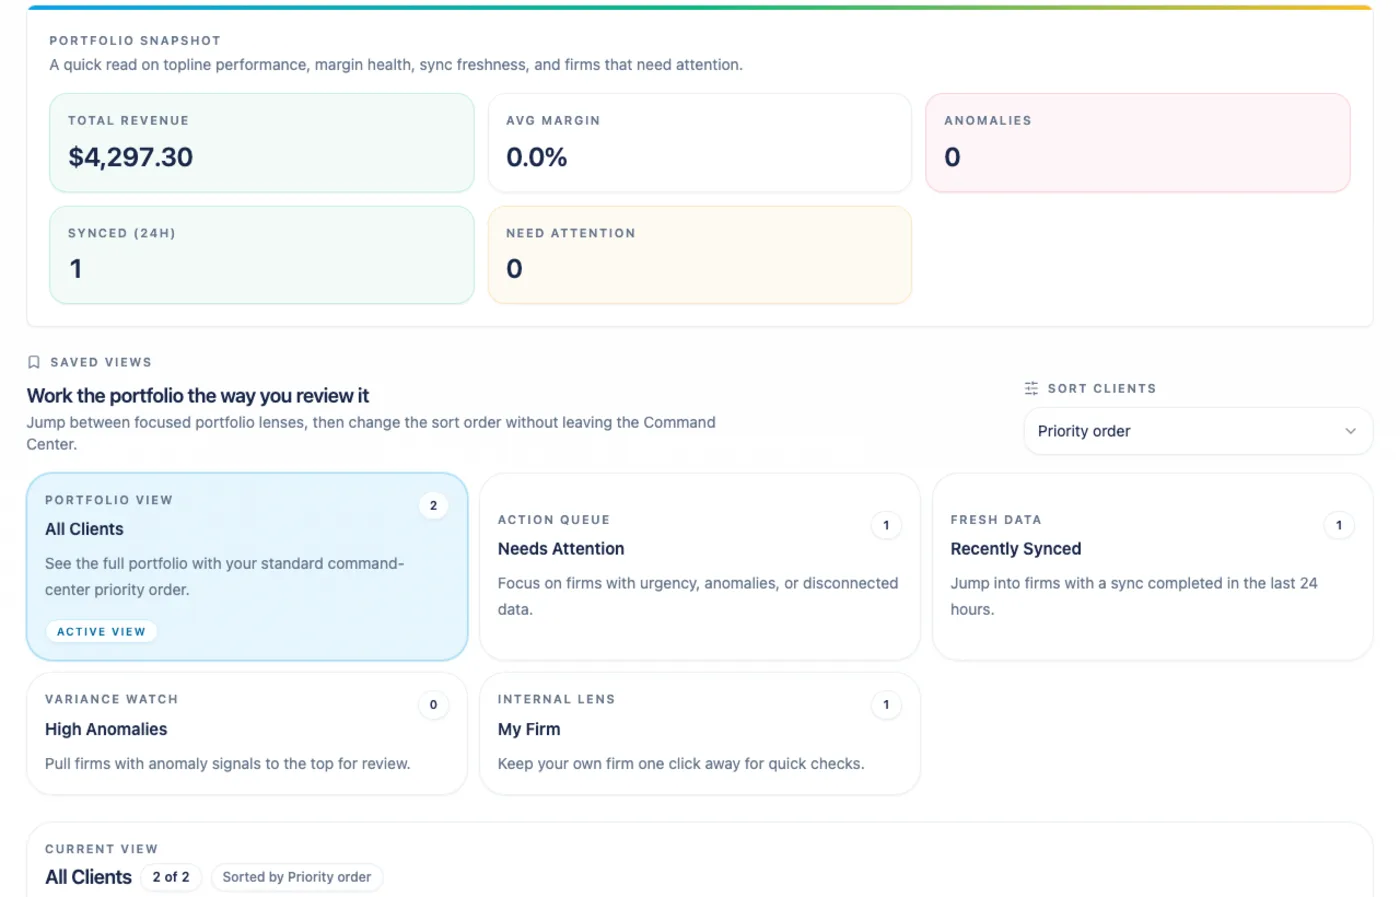Activate the High Anomalies variance watch
Viewport: 1400px width, 897px height.
(246, 733)
